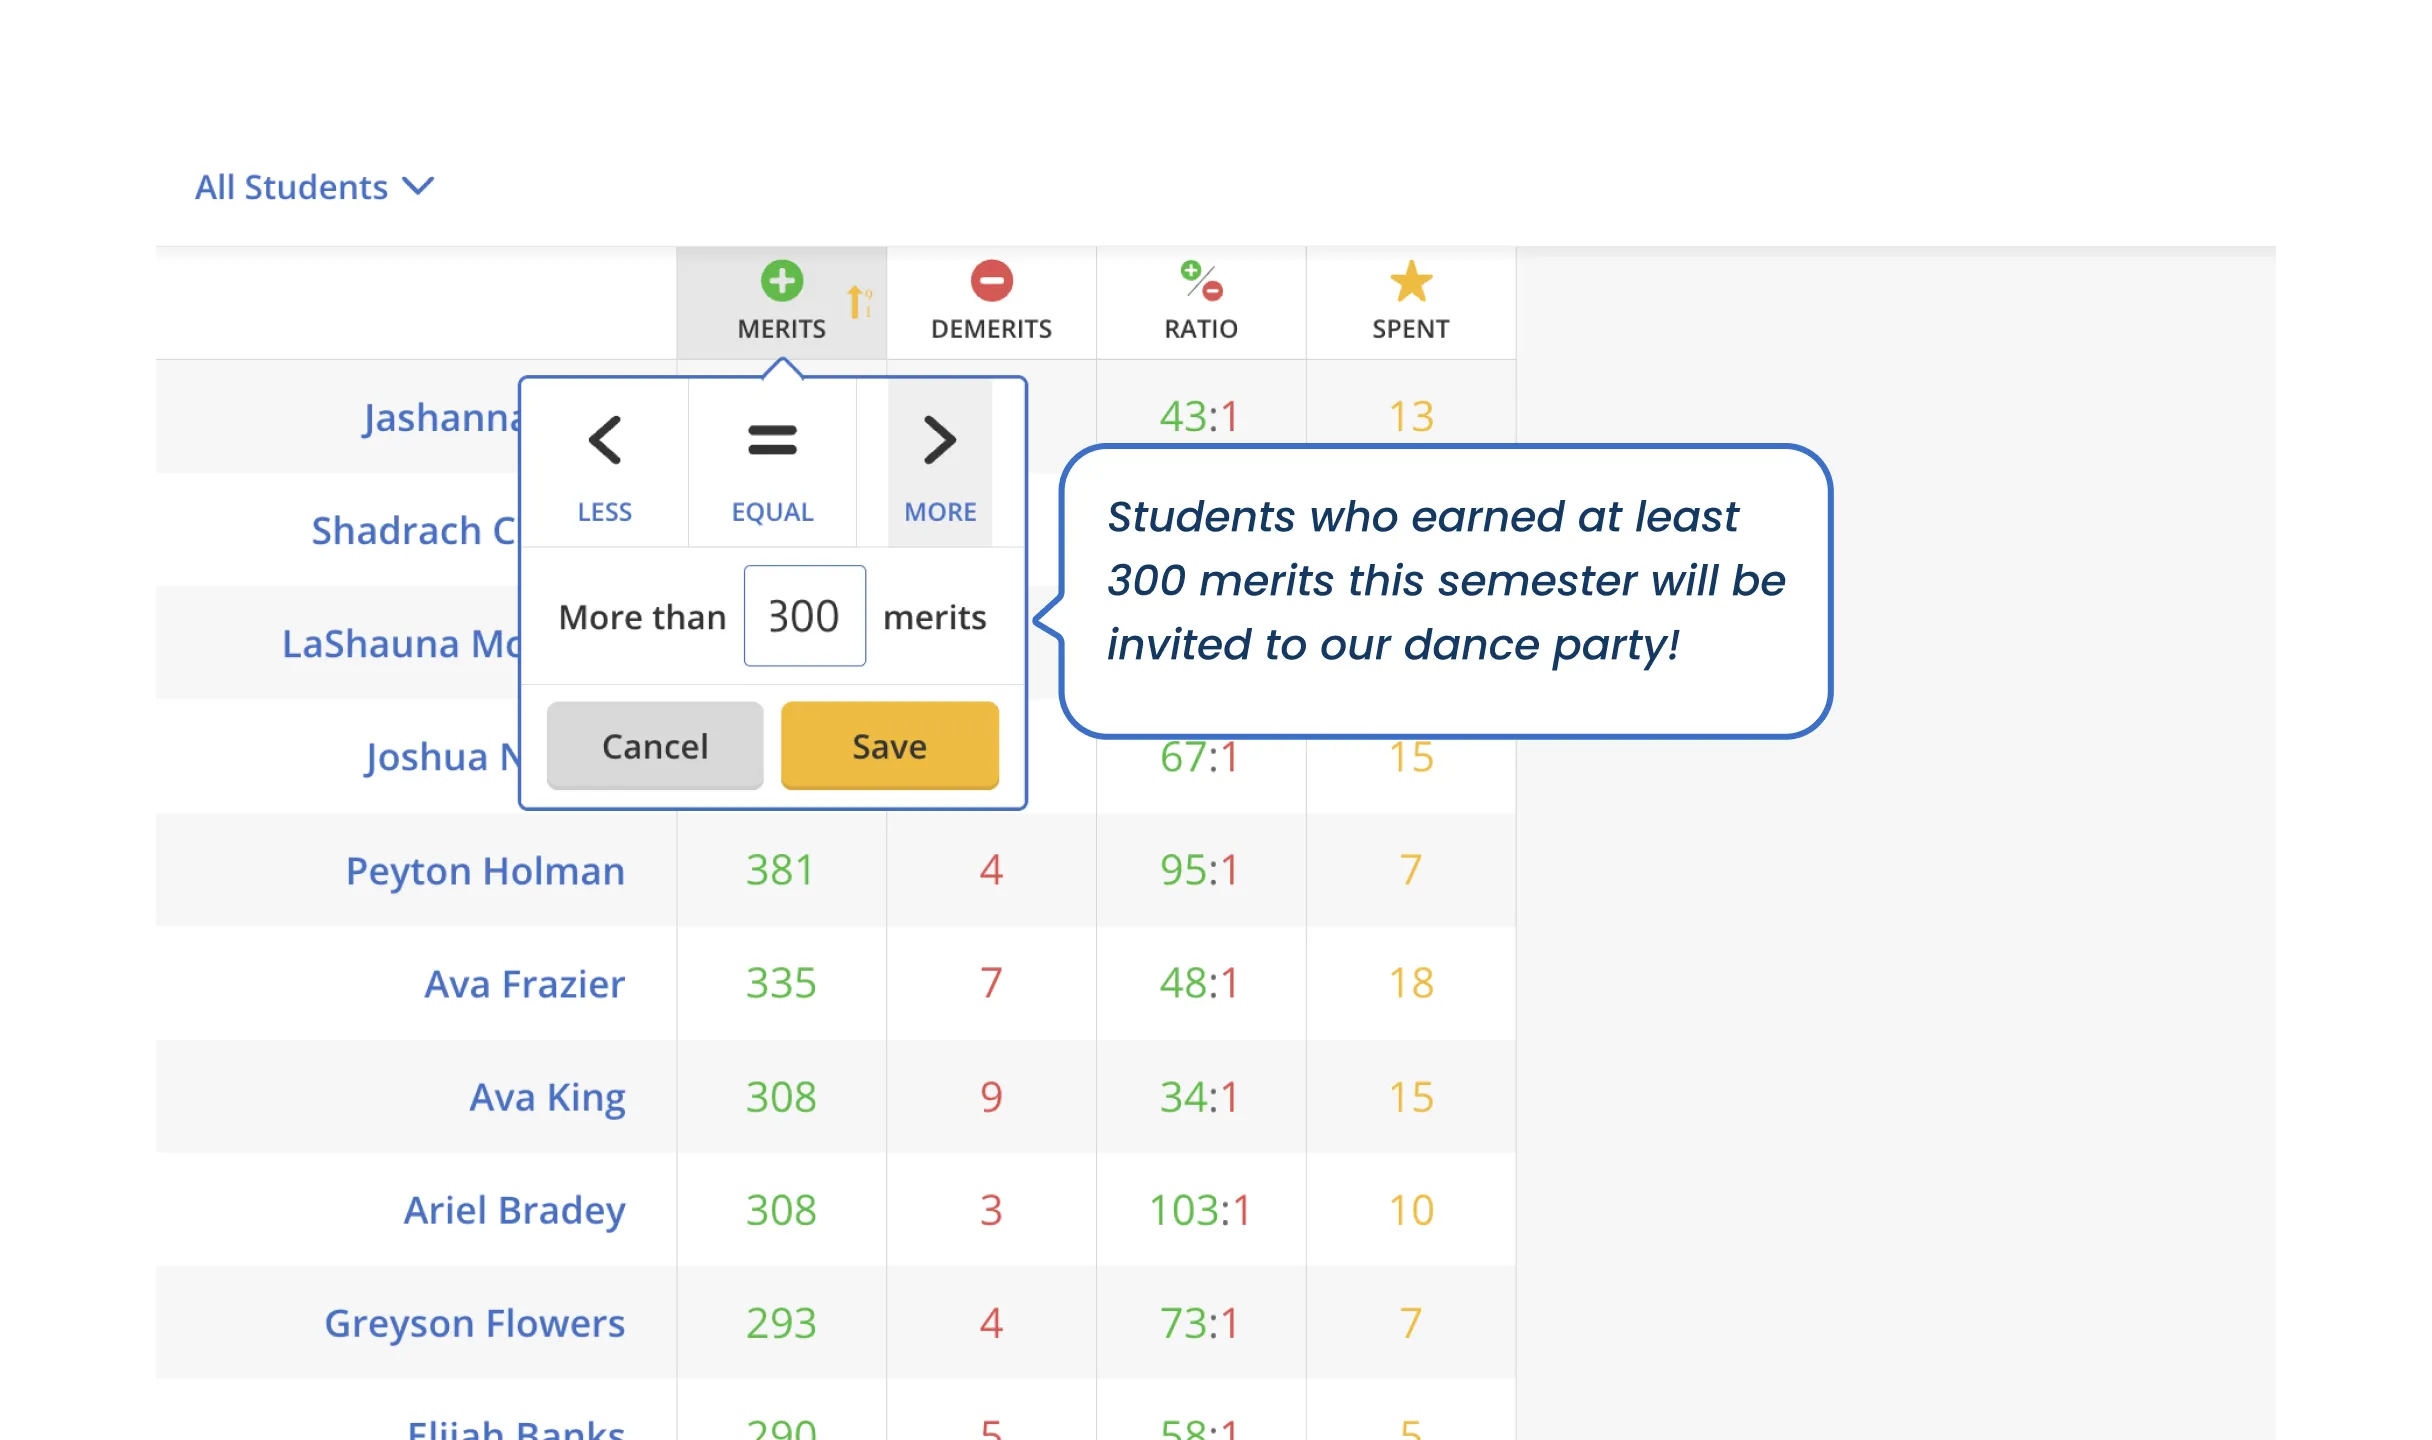Open Peyton Holman's student profile
The width and height of the screenshot is (2432, 1440).
(485, 871)
